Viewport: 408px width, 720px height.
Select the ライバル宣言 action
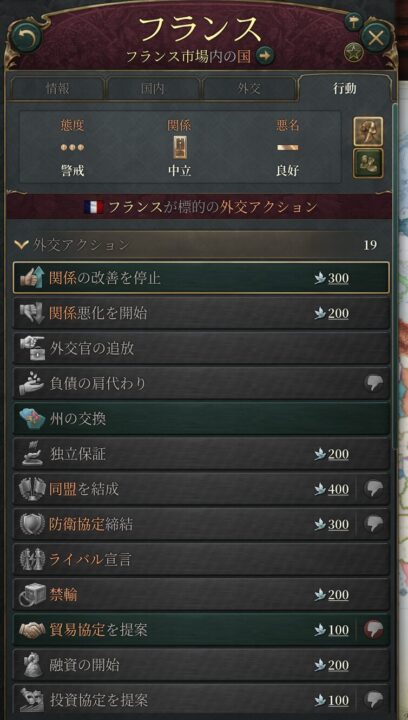point(201,559)
